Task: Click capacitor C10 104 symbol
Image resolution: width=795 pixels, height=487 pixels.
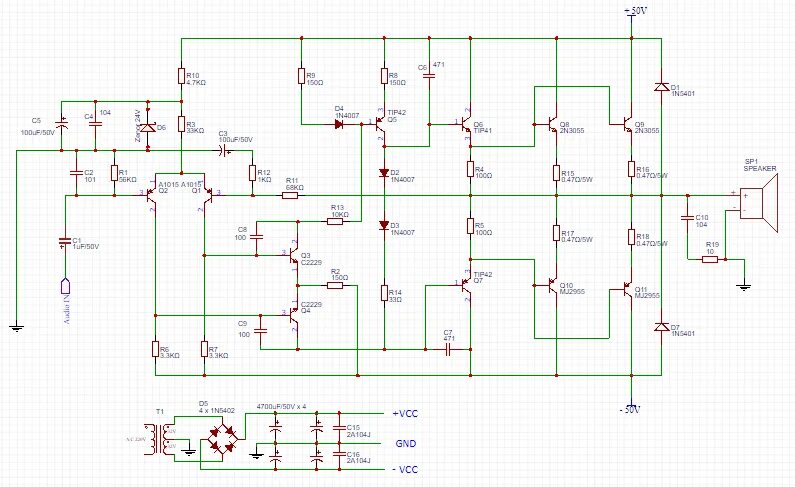Action: (x=687, y=218)
